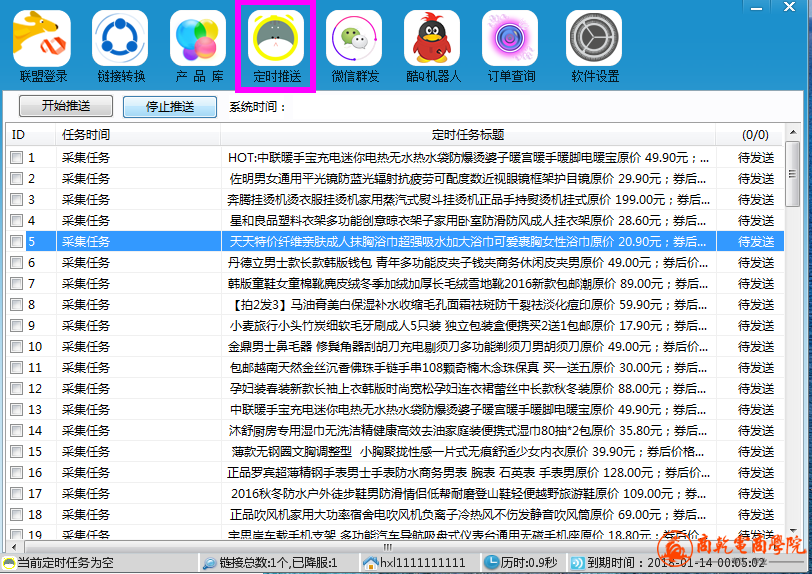Launch the 酷Q机器人 penguin icon
The width and height of the screenshot is (812, 574).
tap(432, 39)
